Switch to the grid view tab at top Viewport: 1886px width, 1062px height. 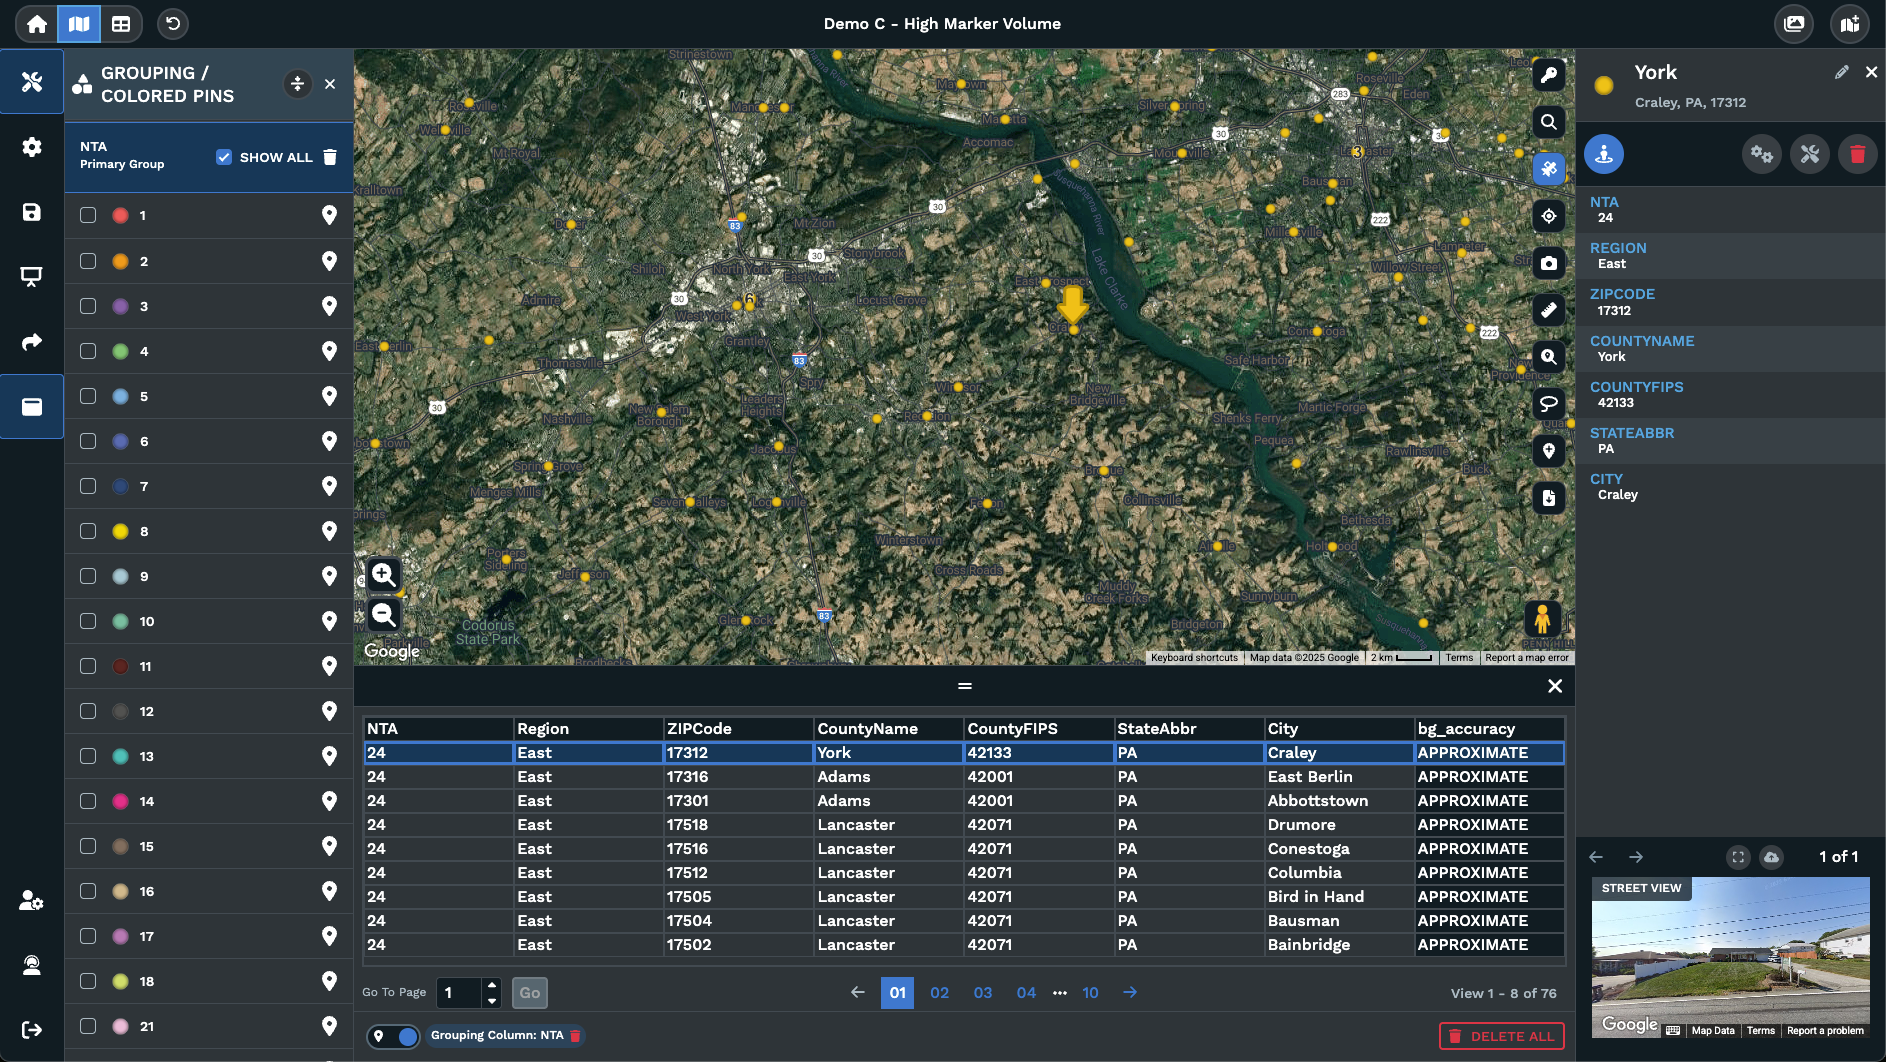[122, 23]
